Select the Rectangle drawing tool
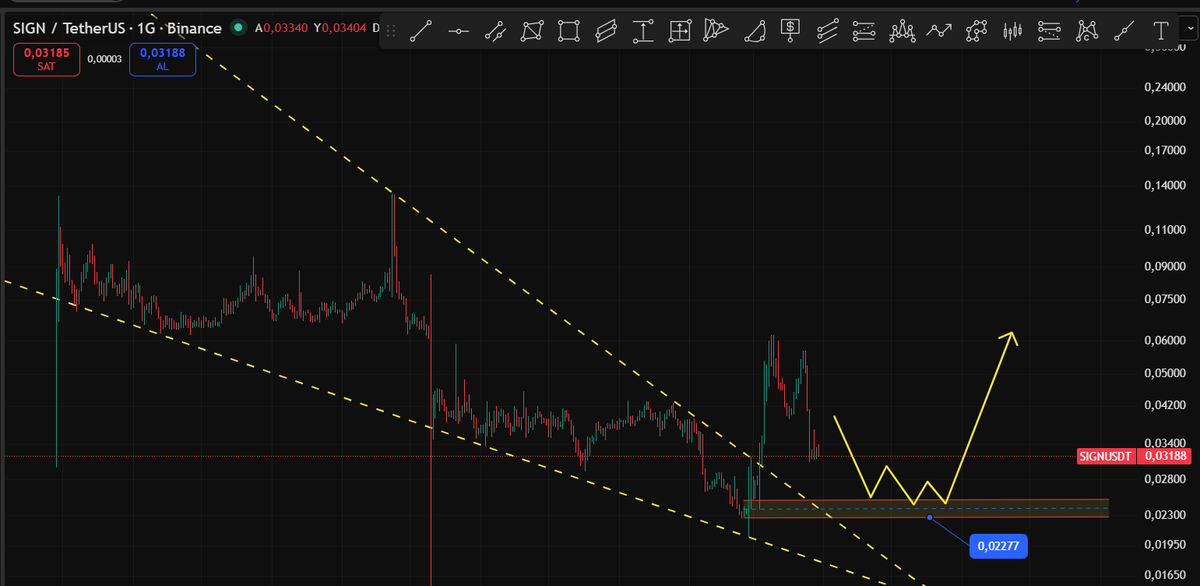The image size is (1200, 586). [569, 31]
